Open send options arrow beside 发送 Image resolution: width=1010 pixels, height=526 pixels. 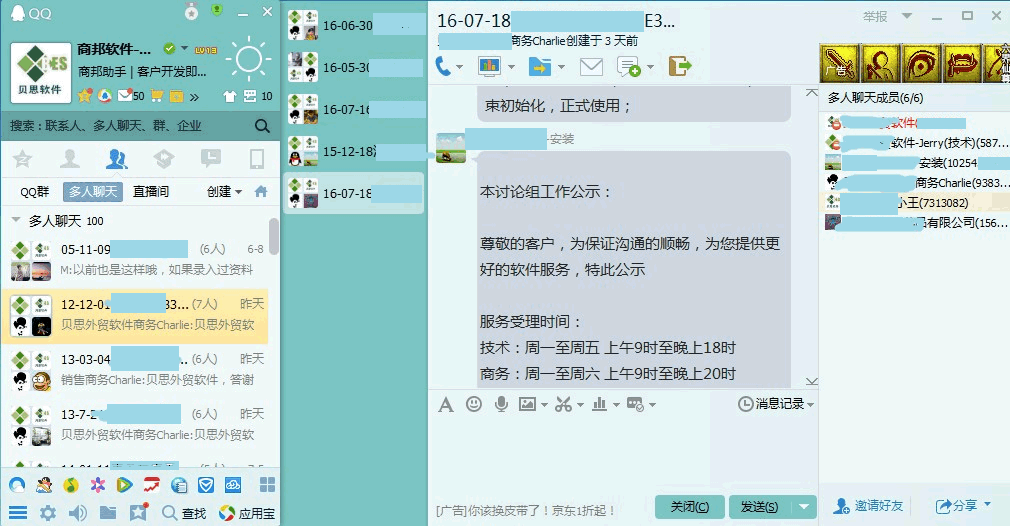(x=804, y=507)
